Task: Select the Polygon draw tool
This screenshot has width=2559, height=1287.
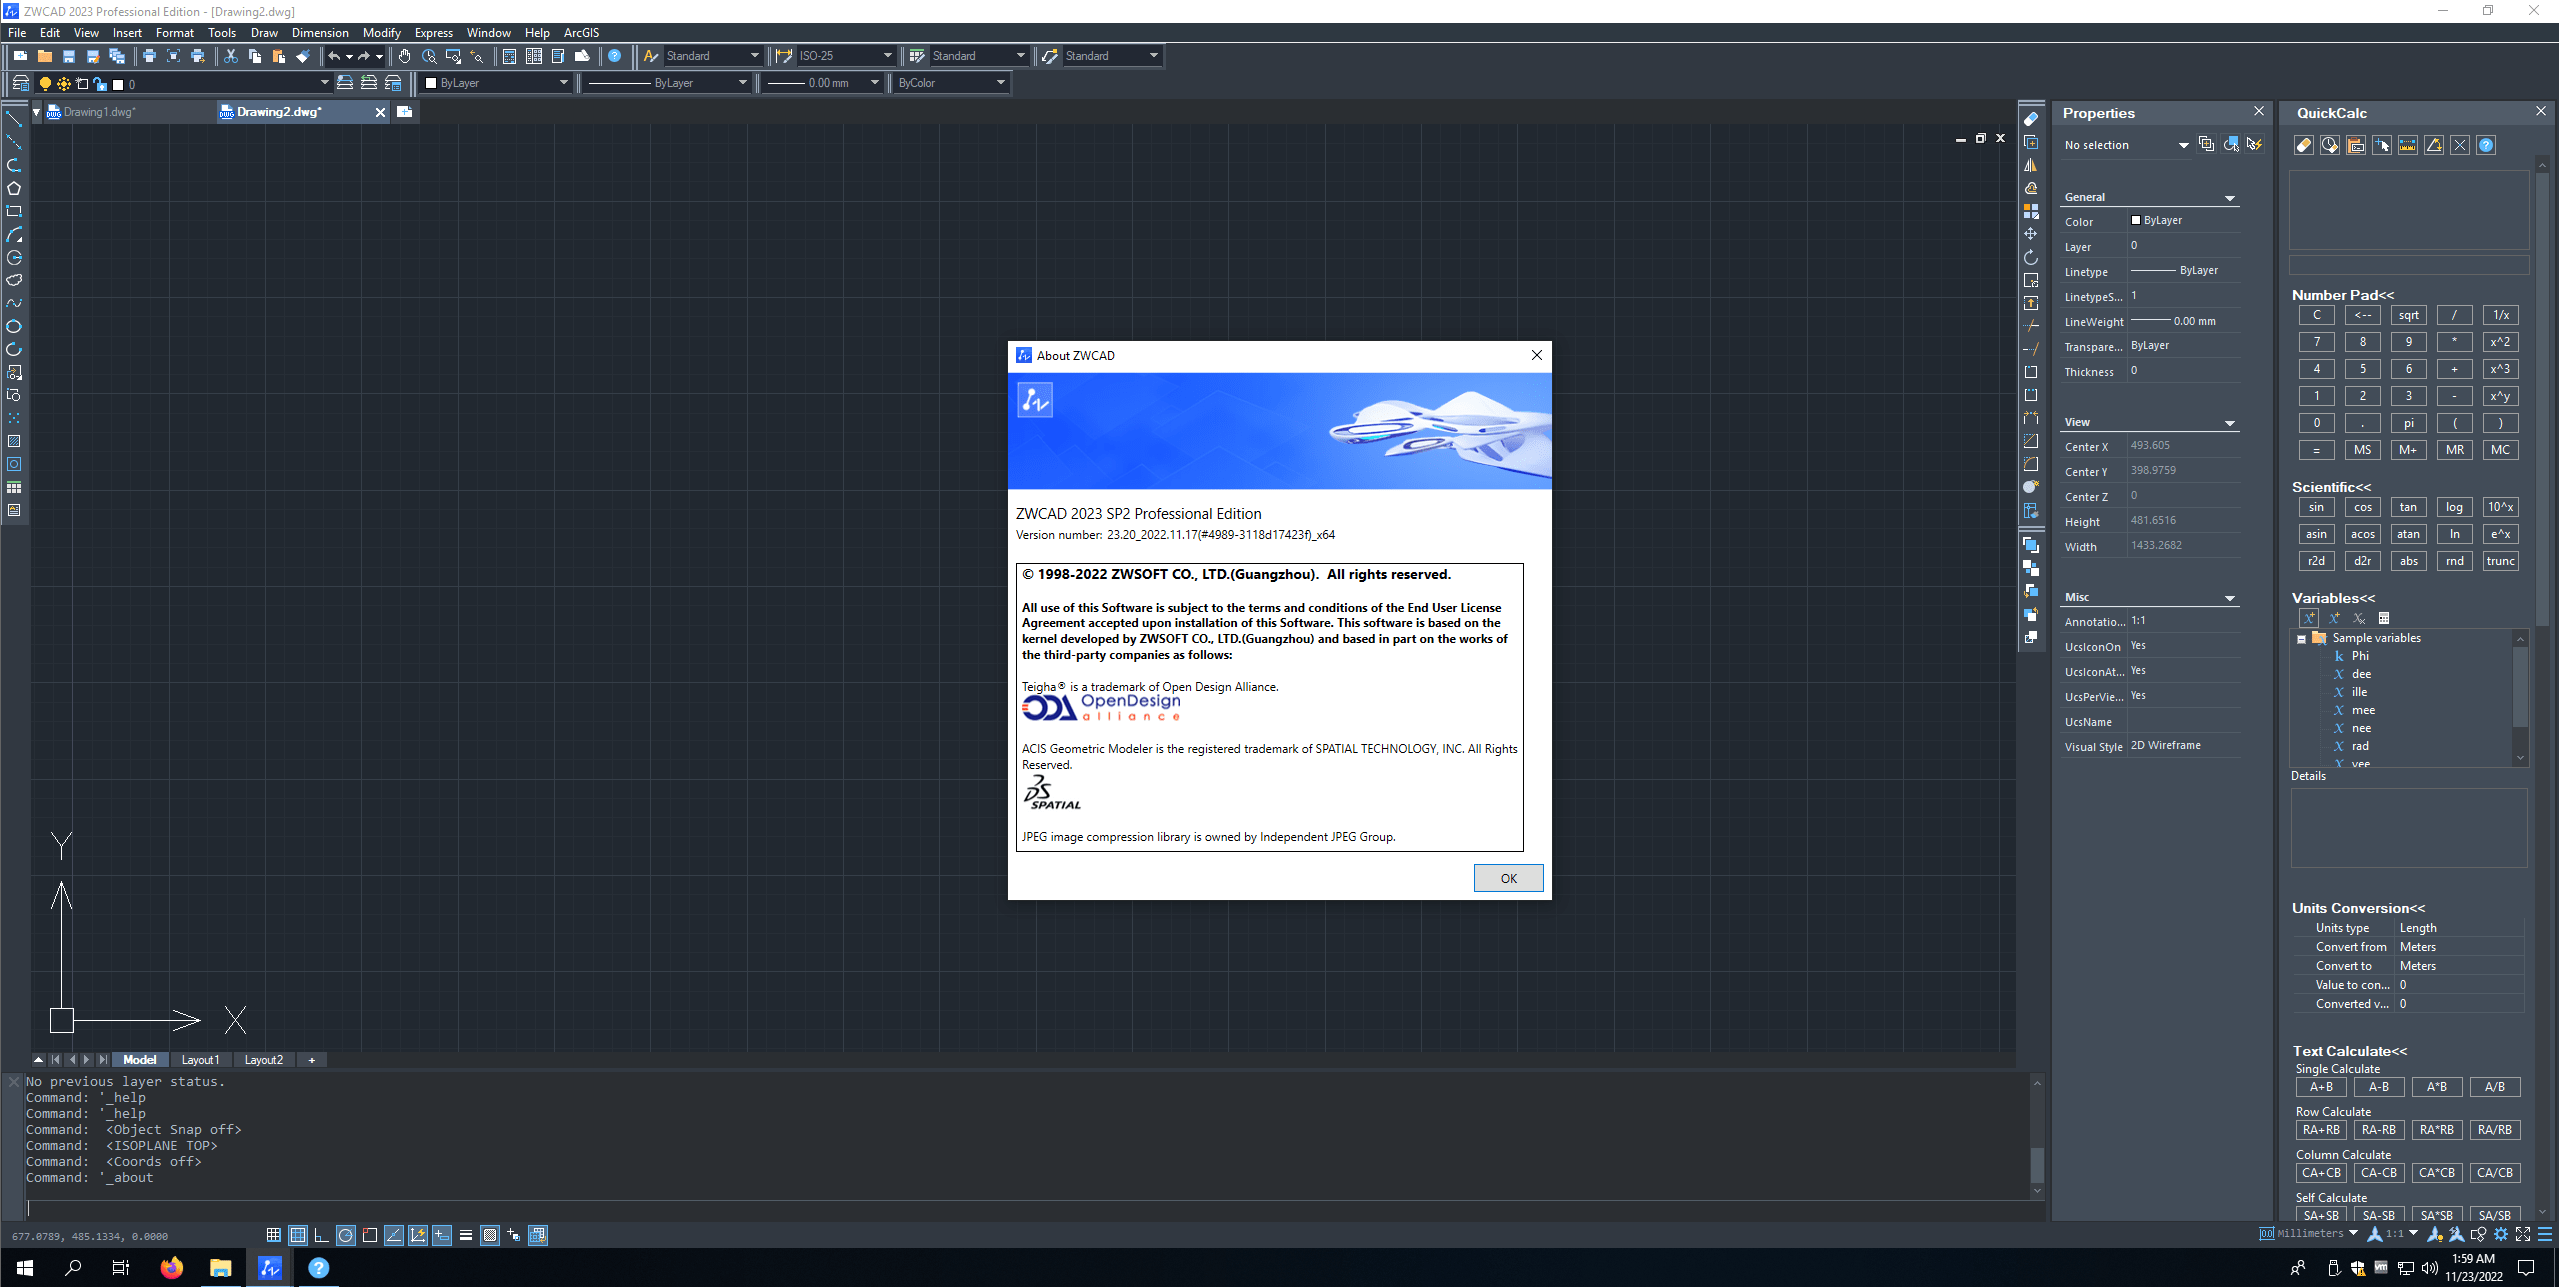Action: click(x=14, y=188)
